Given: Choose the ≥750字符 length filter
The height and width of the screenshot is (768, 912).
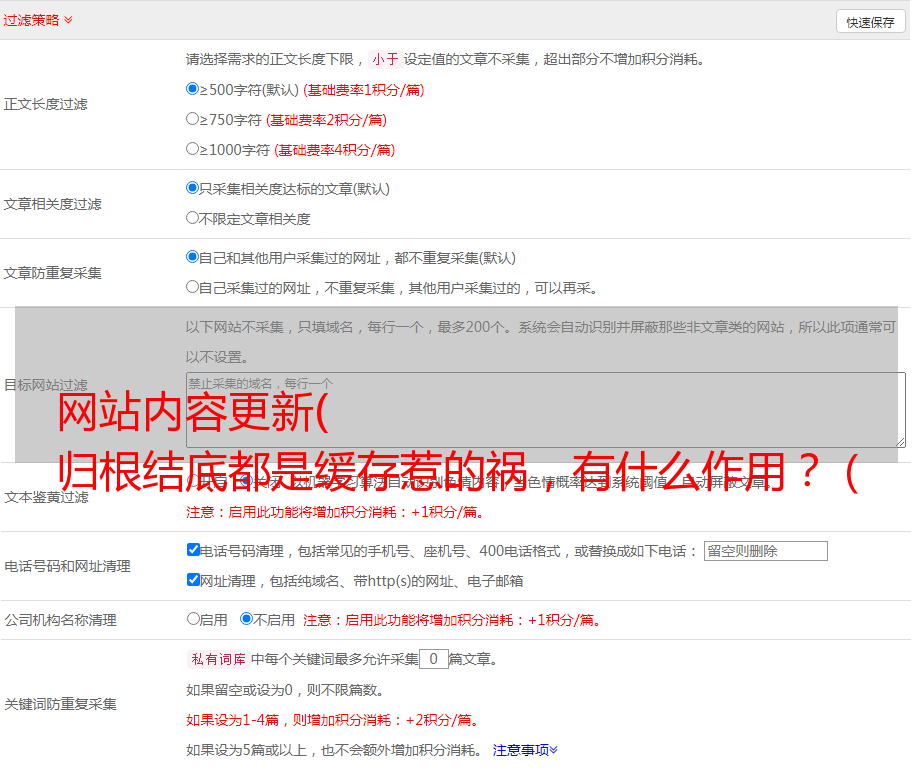Looking at the screenshot, I should [x=193, y=119].
